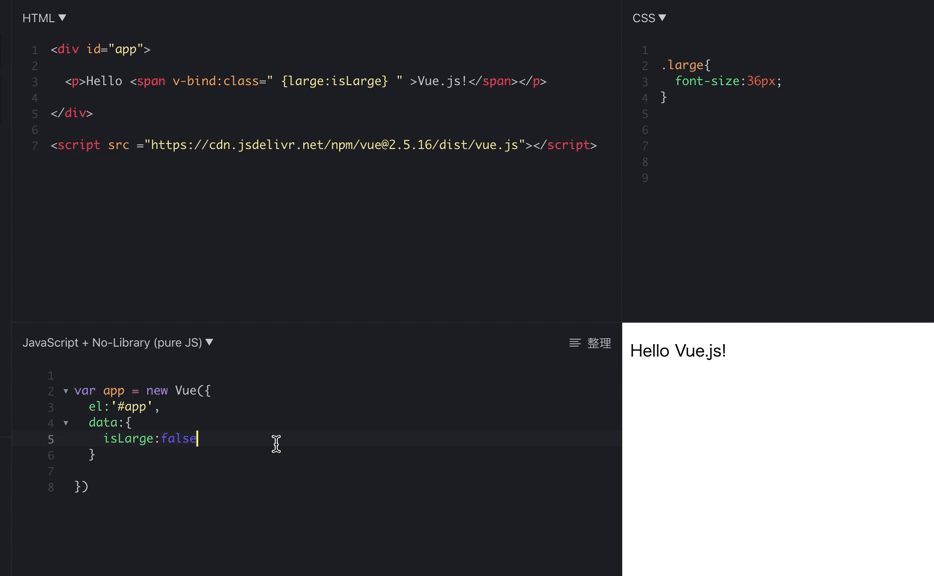934x576 pixels.
Task: Click the closing </div> tag
Action: 72,113
